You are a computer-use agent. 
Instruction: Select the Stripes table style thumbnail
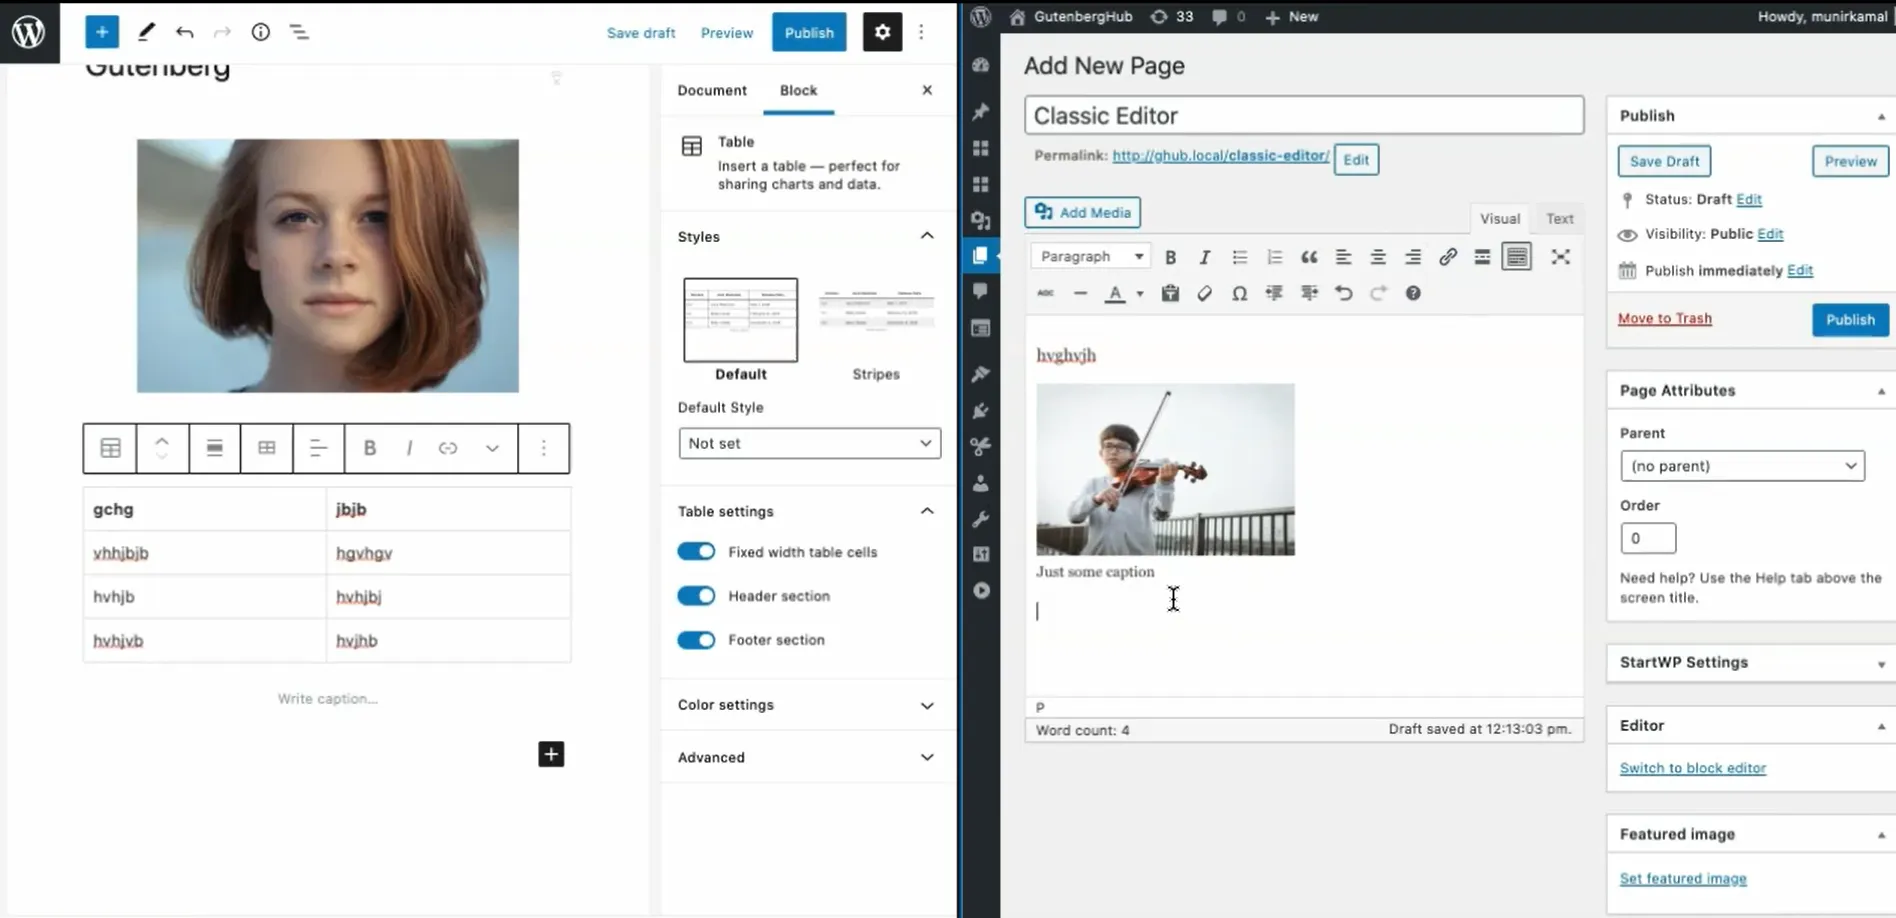876,320
